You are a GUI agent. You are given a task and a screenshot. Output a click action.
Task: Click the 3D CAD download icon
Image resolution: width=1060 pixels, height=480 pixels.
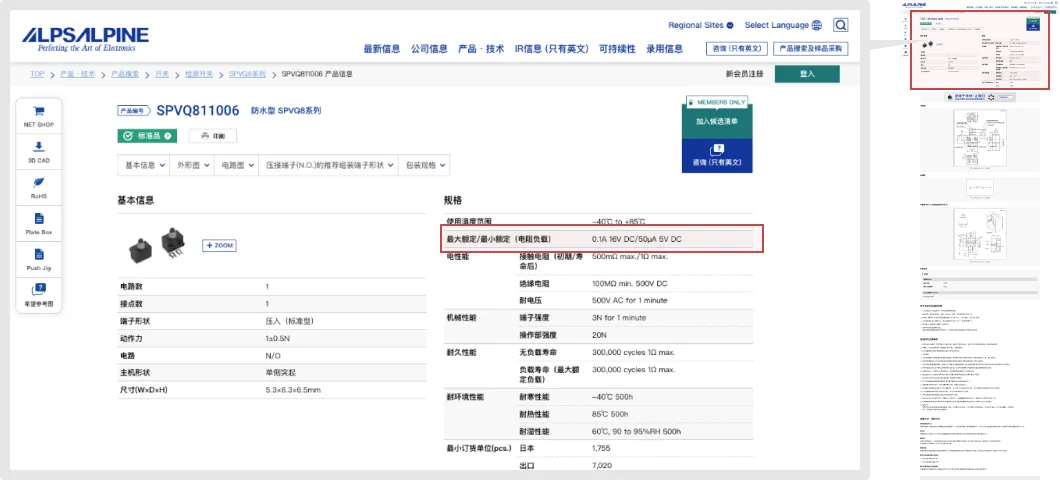click(x=38, y=148)
